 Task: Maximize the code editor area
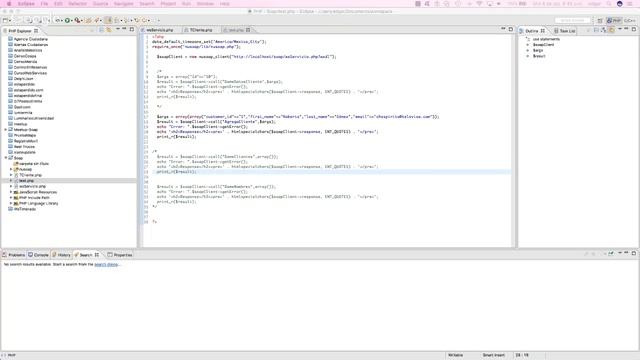[x=511, y=29]
